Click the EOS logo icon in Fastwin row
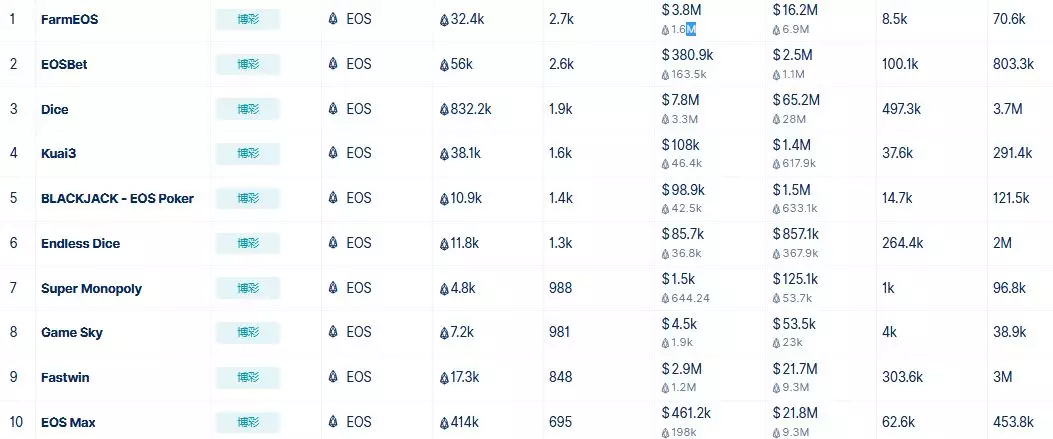 click(333, 377)
